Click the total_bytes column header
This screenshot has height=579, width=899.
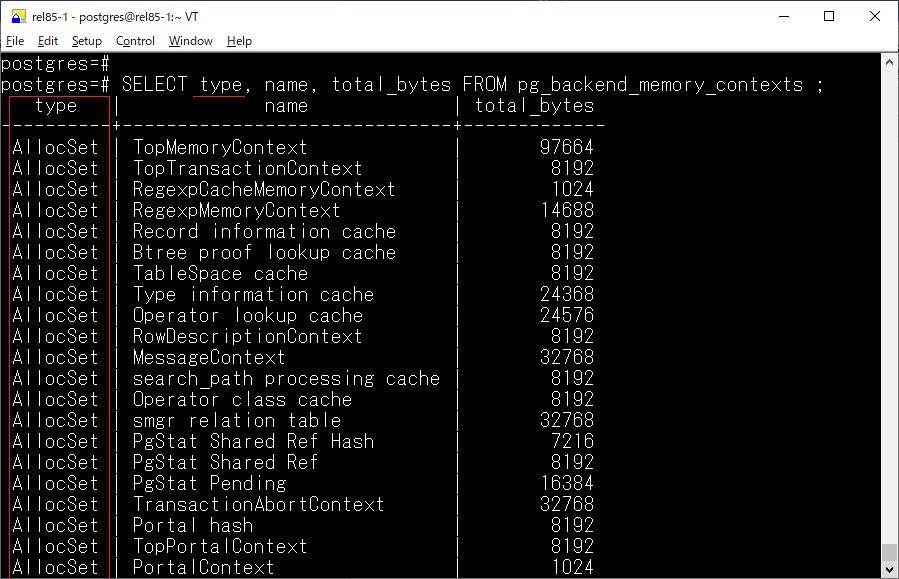click(534, 106)
